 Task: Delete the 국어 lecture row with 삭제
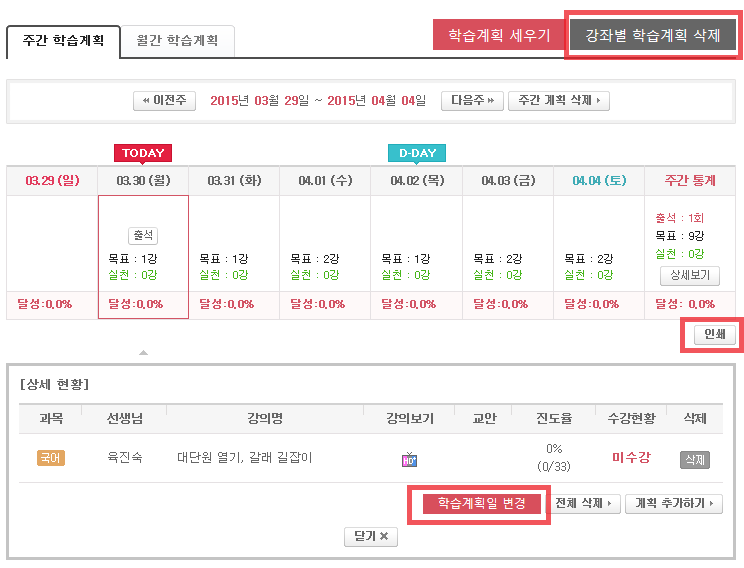tap(694, 459)
